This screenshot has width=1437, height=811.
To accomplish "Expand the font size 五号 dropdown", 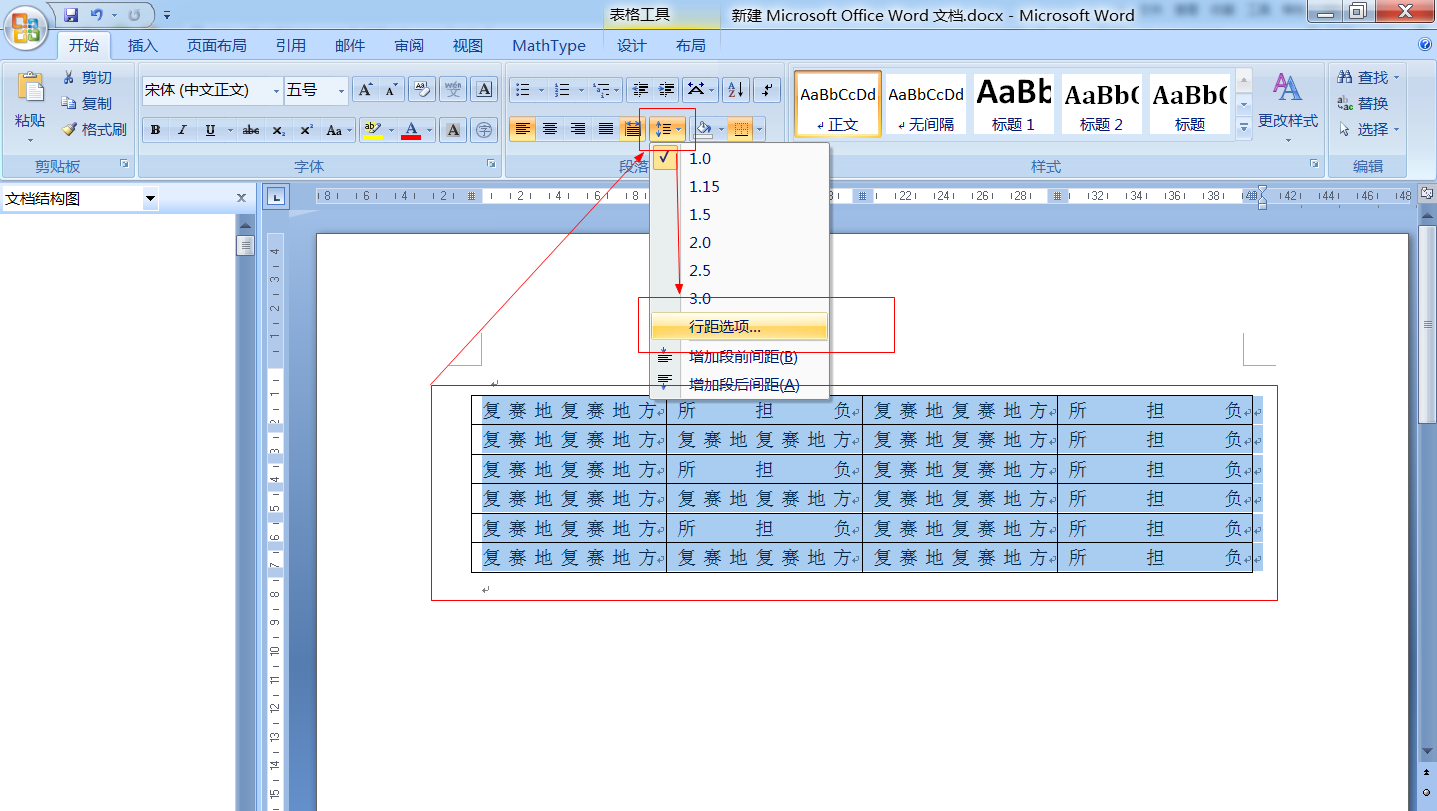I will pos(341,91).
